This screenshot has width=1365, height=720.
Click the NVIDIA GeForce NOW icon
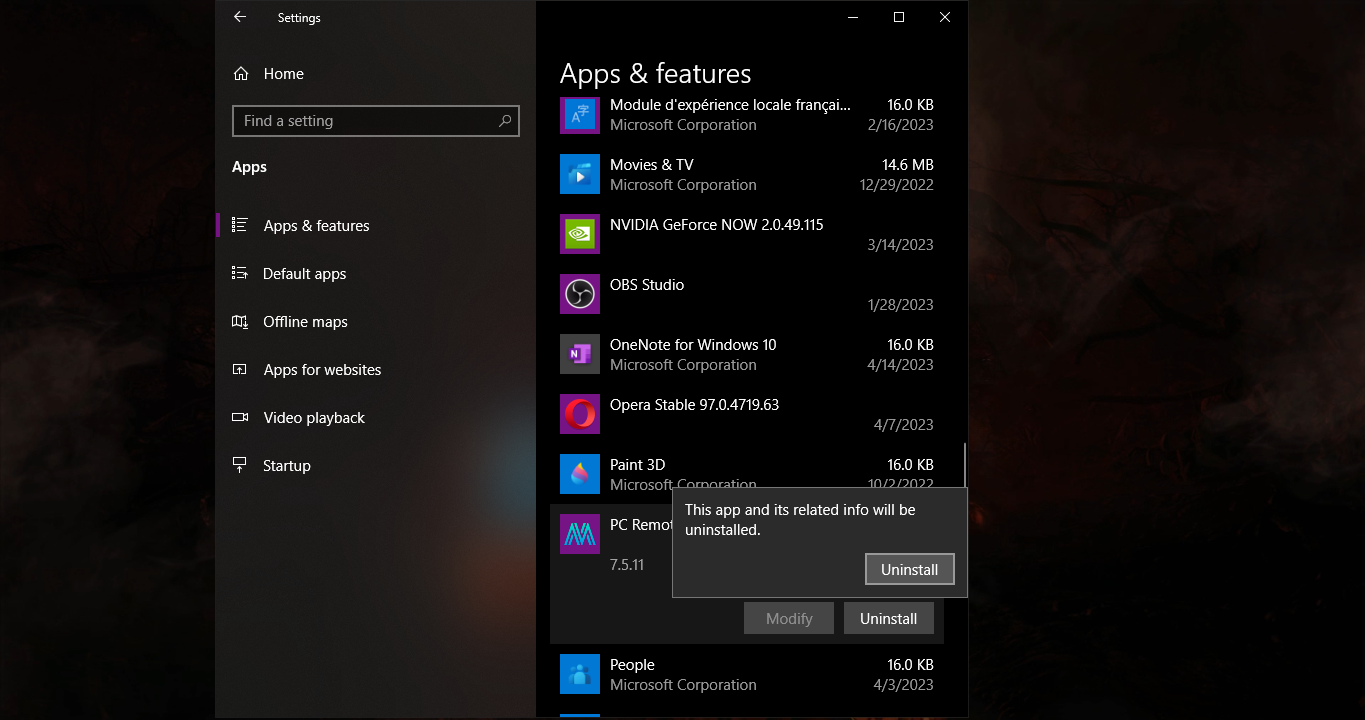(580, 234)
